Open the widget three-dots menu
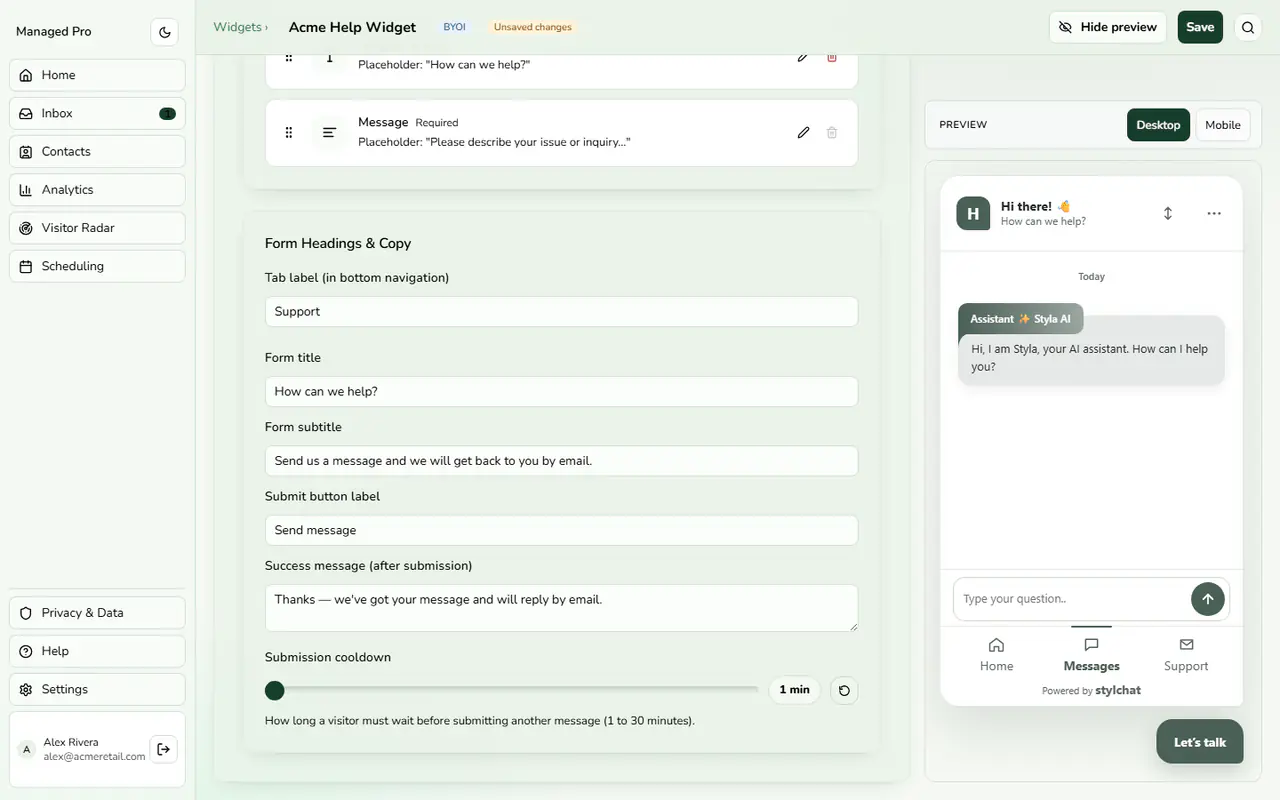The width and height of the screenshot is (1280, 800). coord(1214,213)
